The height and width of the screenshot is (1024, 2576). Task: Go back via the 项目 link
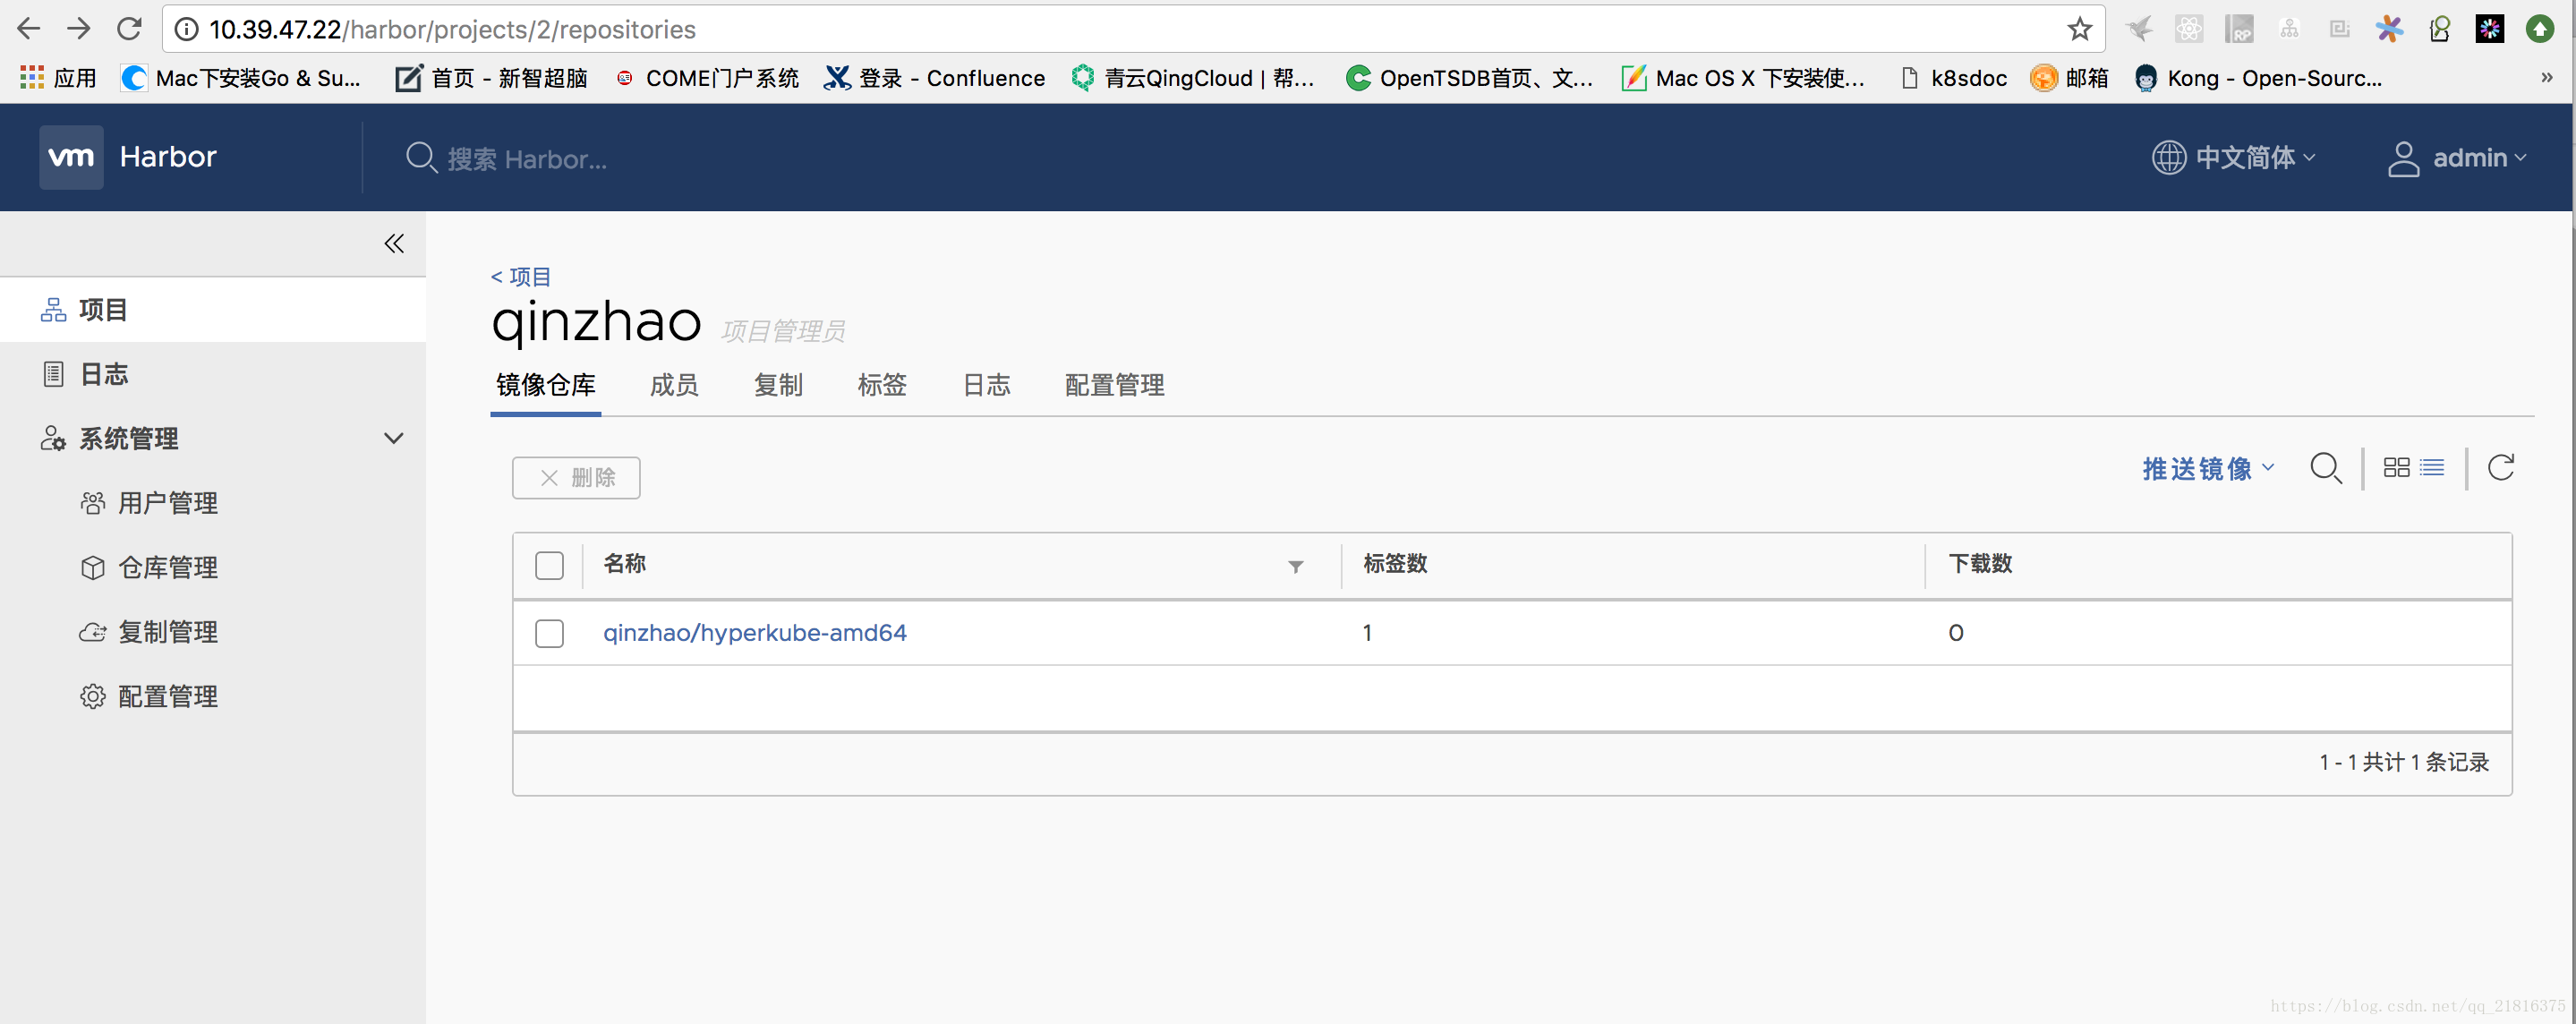(521, 277)
